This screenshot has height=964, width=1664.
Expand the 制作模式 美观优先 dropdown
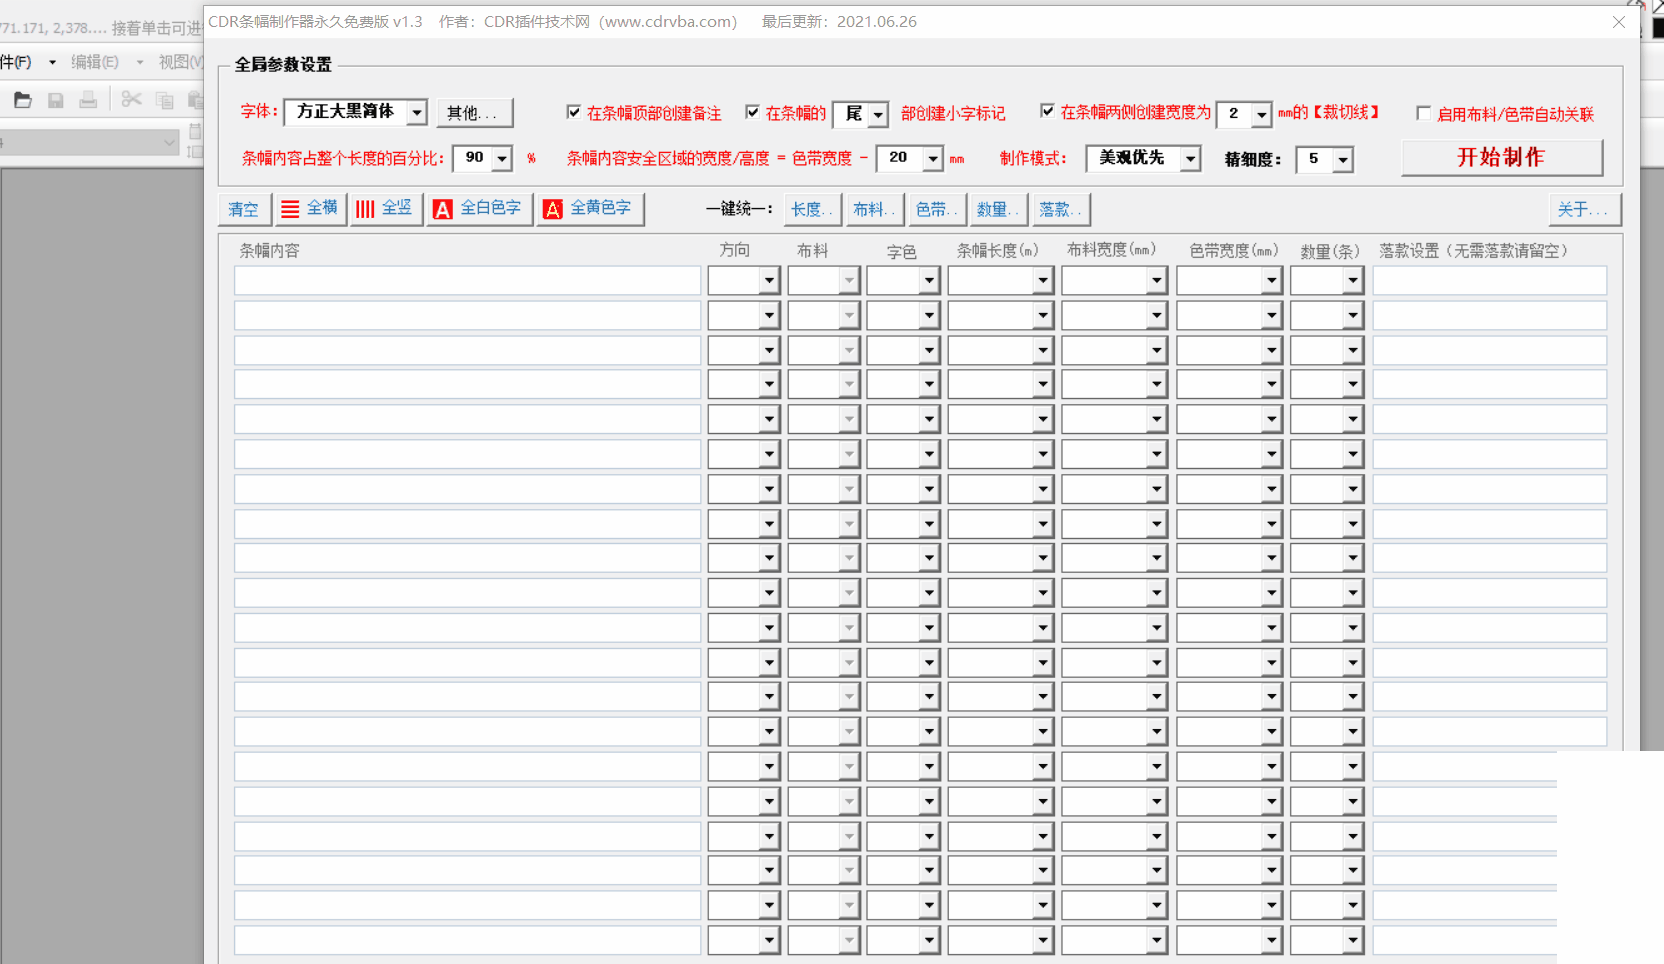[x=1190, y=159]
